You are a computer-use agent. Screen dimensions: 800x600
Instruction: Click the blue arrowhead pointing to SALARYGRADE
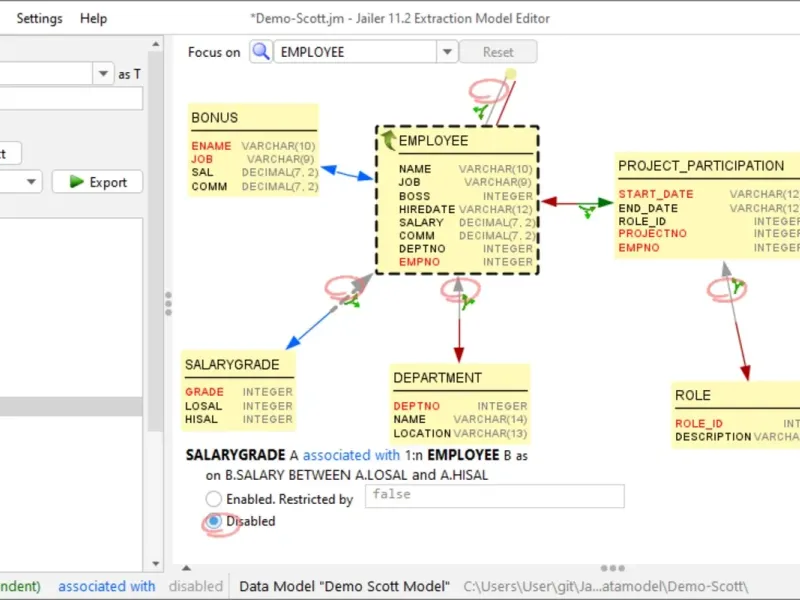click(x=293, y=342)
